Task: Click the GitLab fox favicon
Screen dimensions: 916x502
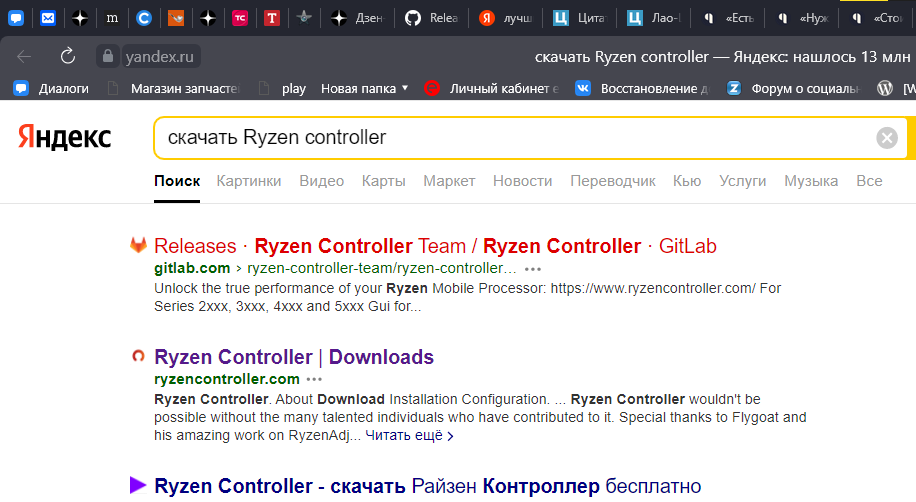Action: pyautogui.click(x=138, y=245)
